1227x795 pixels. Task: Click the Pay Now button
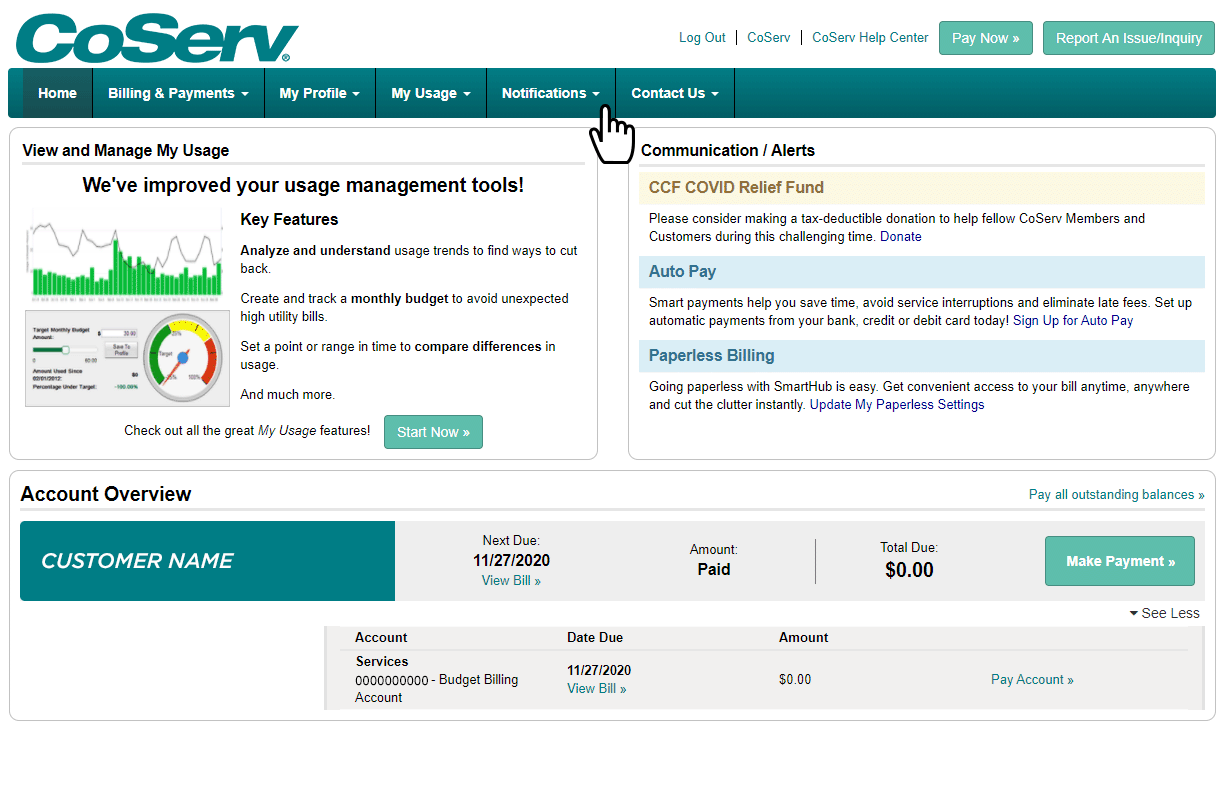point(986,38)
